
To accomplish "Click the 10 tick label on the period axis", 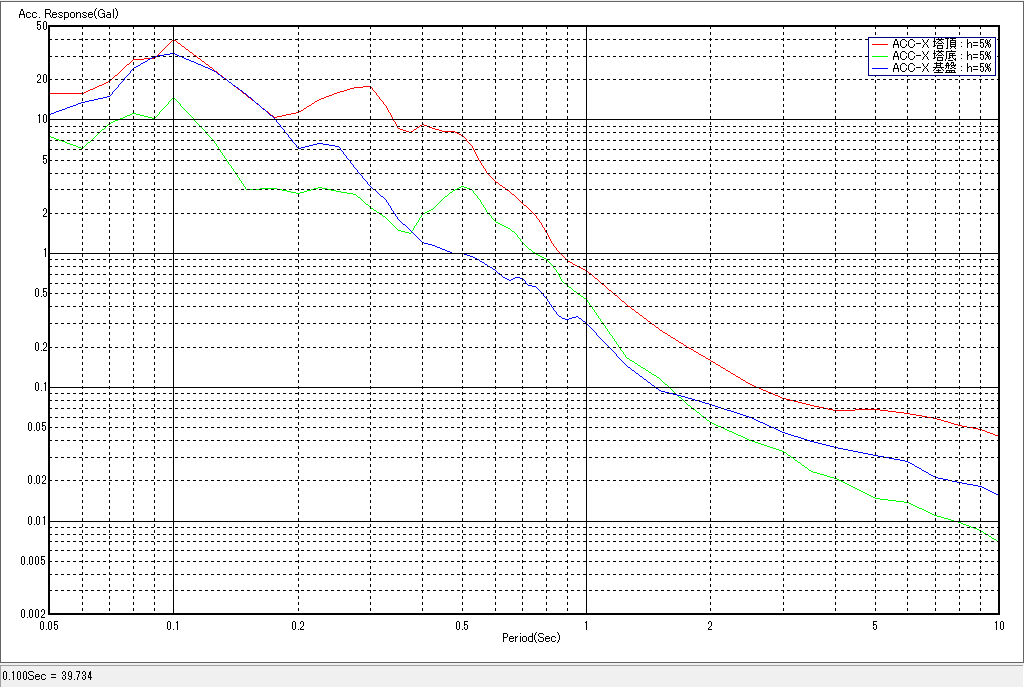I will pyautogui.click(x=997, y=624).
